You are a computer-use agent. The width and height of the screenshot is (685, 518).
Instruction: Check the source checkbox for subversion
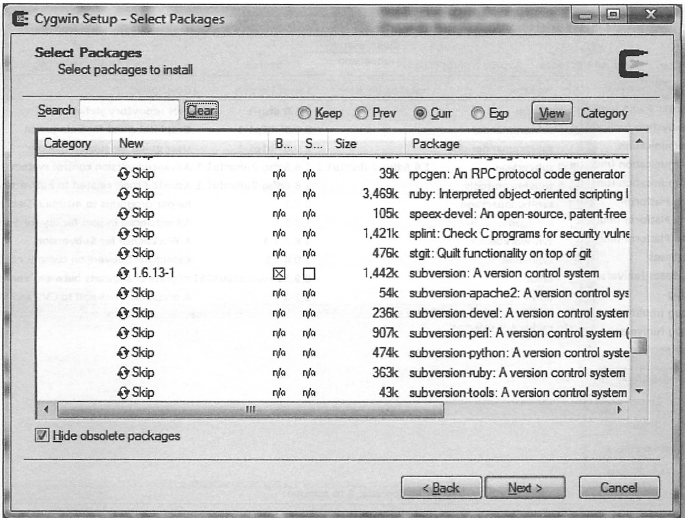pyautogui.click(x=309, y=273)
